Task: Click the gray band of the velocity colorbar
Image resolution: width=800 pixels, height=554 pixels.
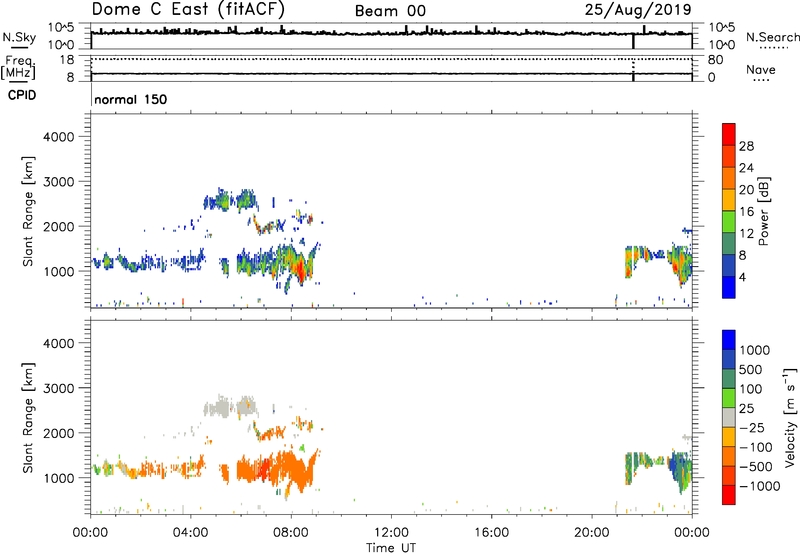Action: tap(729, 418)
